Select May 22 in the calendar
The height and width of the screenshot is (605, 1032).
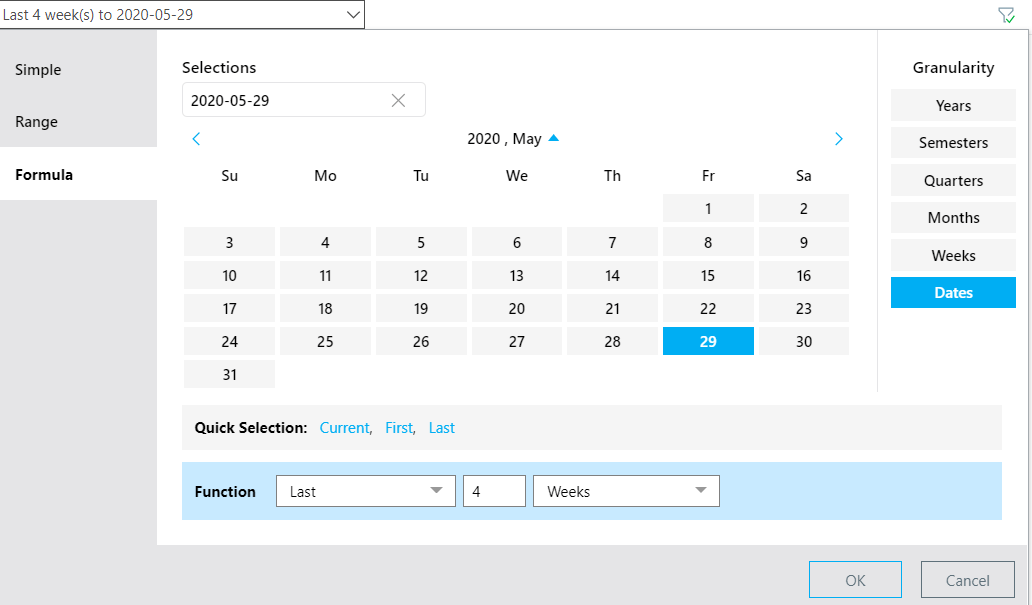(708, 308)
